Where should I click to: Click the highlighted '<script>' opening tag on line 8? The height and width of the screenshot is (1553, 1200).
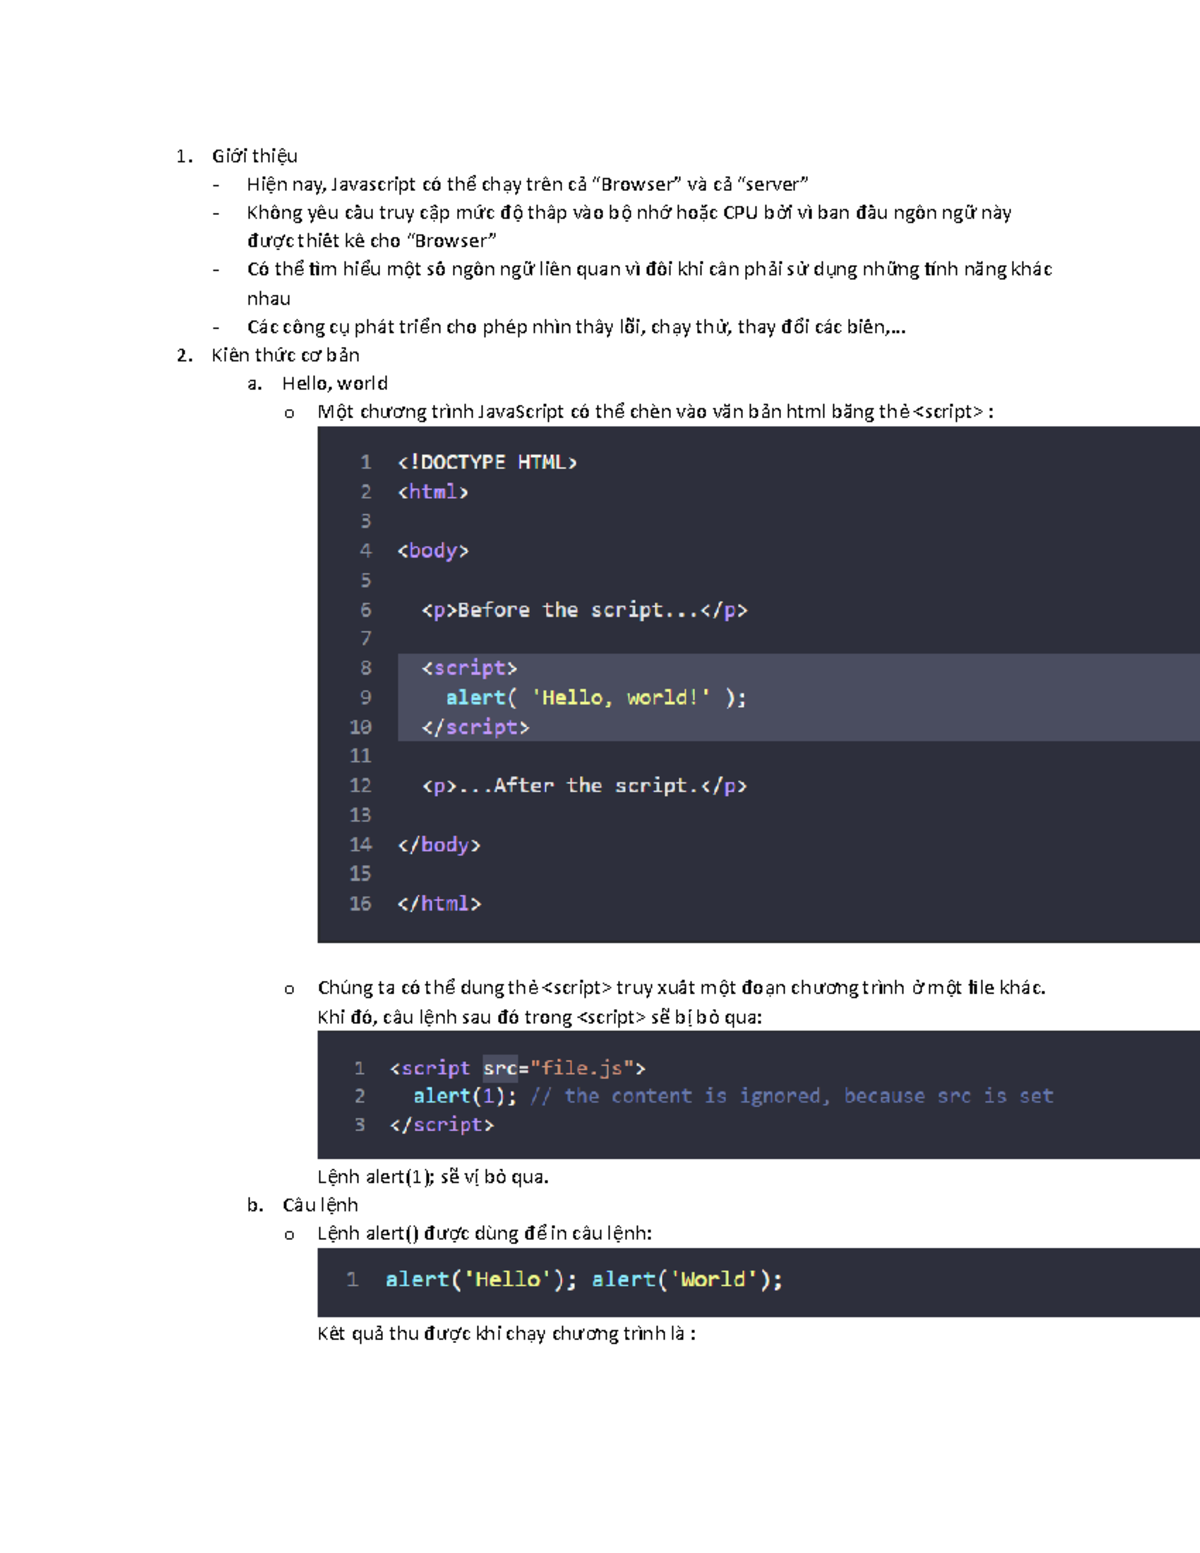pyautogui.click(x=469, y=668)
